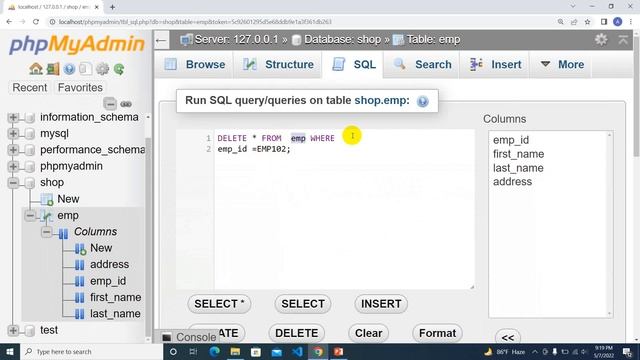Open the phpMyAdmin documentation help icon
This screenshot has width=640, height=360.
click(x=69, y=69)
